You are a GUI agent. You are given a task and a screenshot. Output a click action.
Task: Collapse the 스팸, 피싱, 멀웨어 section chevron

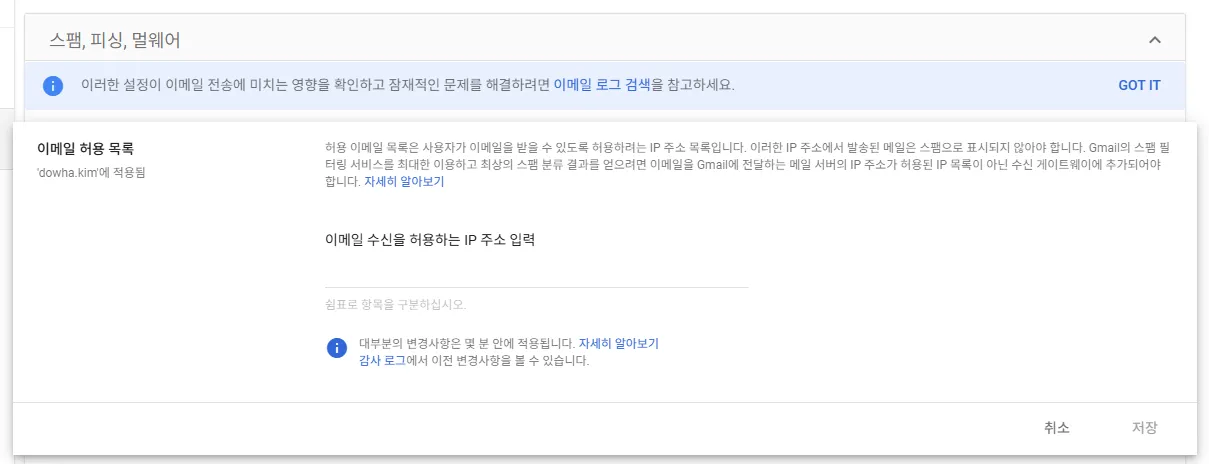coord(1155,40)
